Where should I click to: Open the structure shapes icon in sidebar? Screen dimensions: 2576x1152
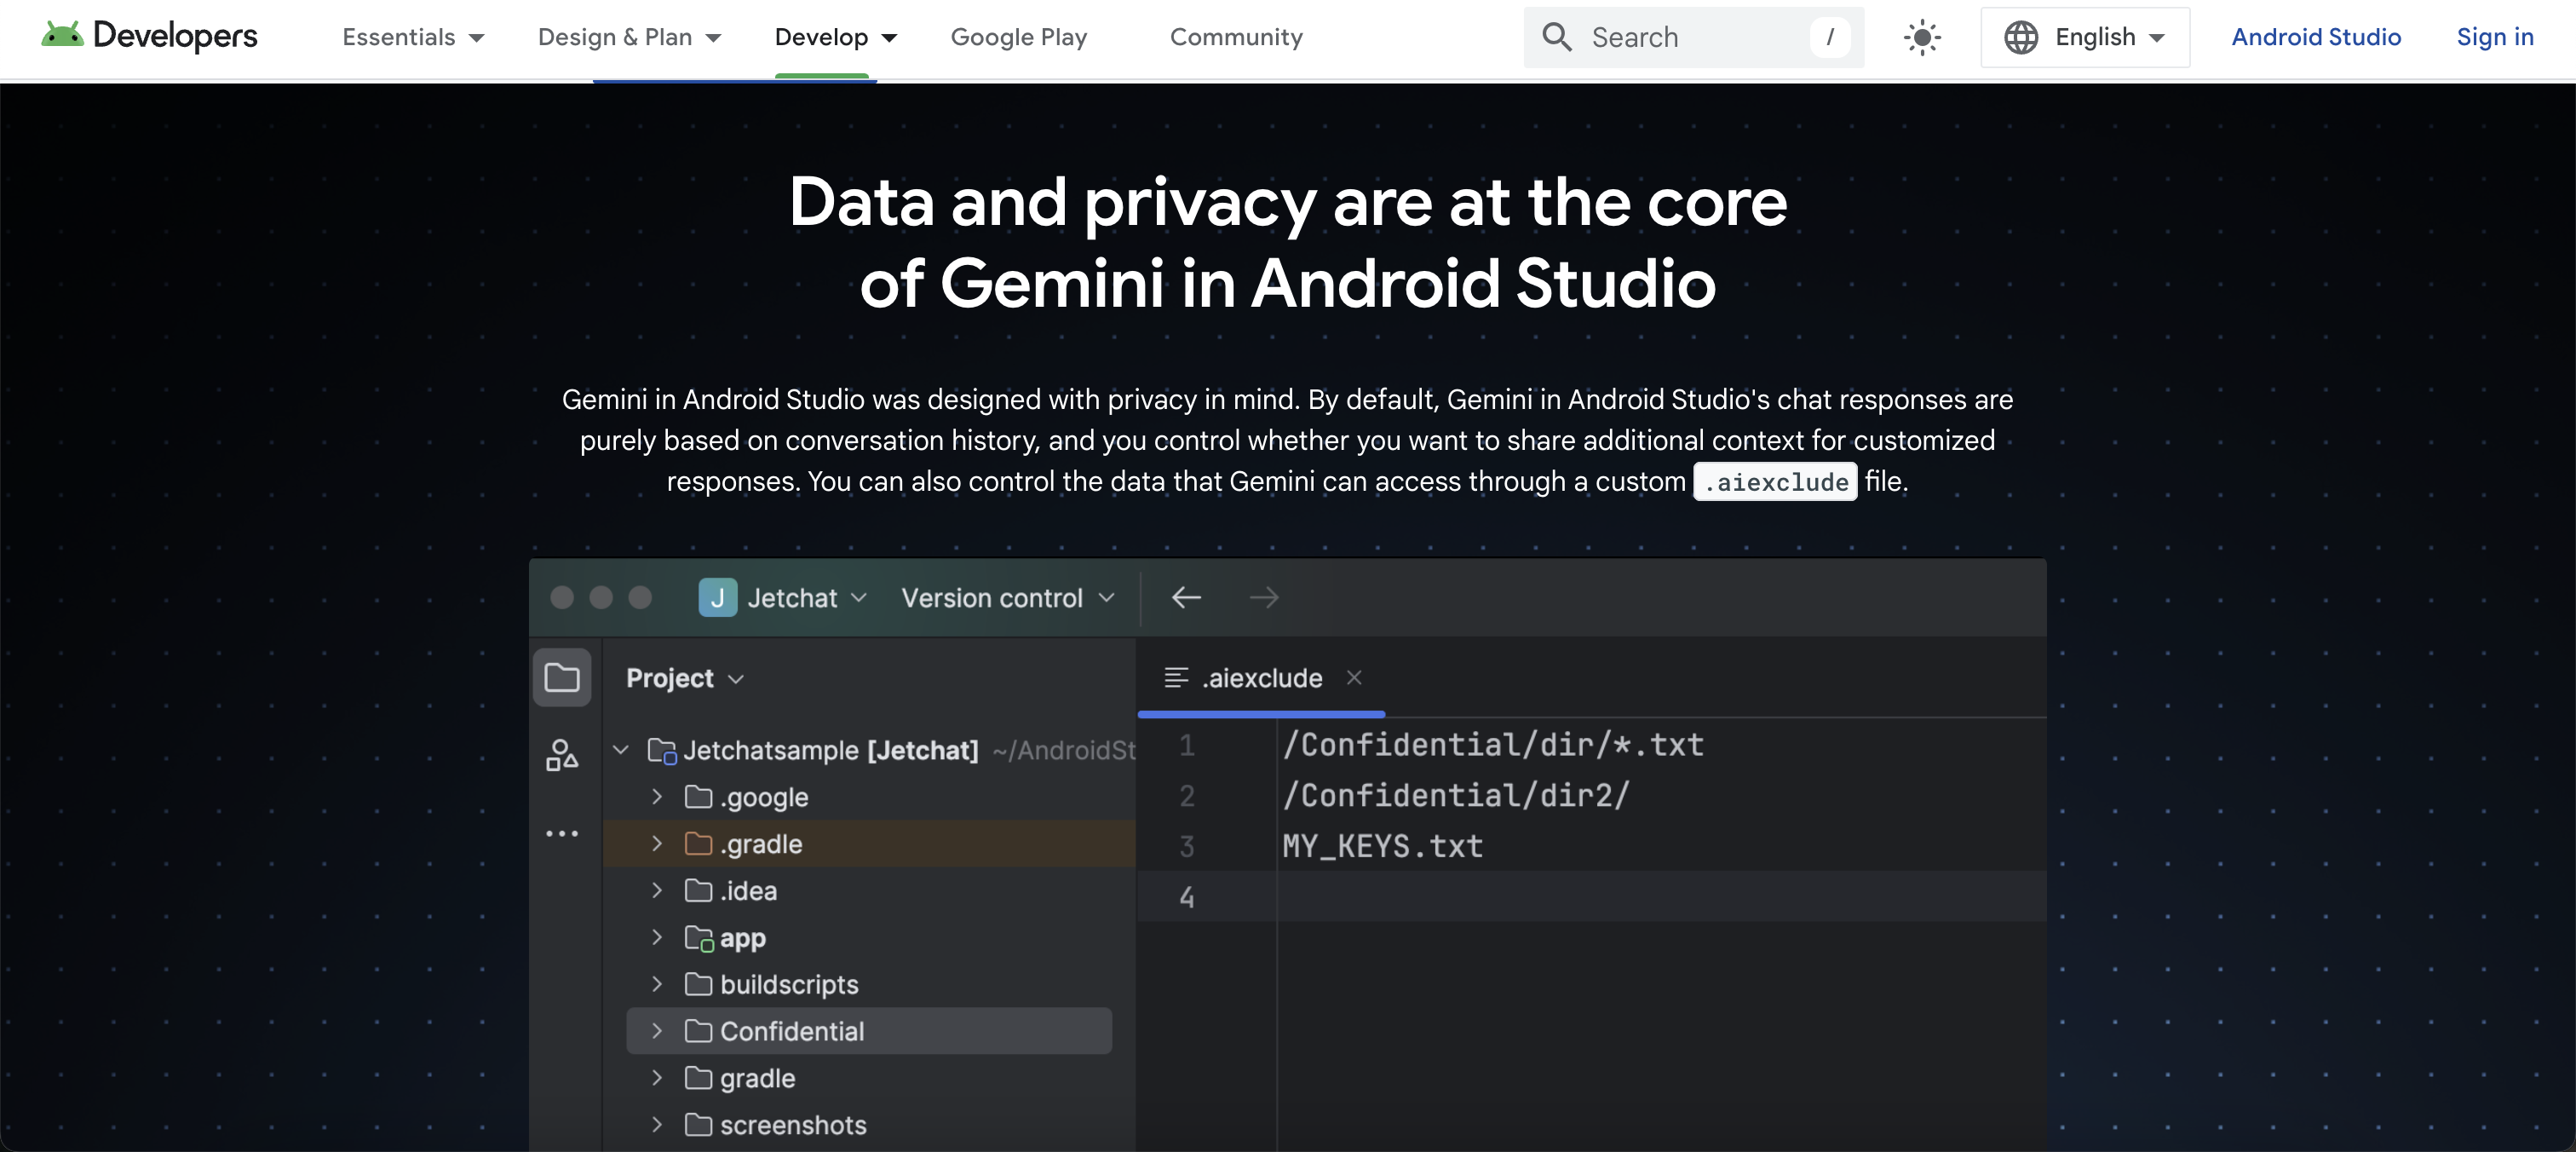562,755
